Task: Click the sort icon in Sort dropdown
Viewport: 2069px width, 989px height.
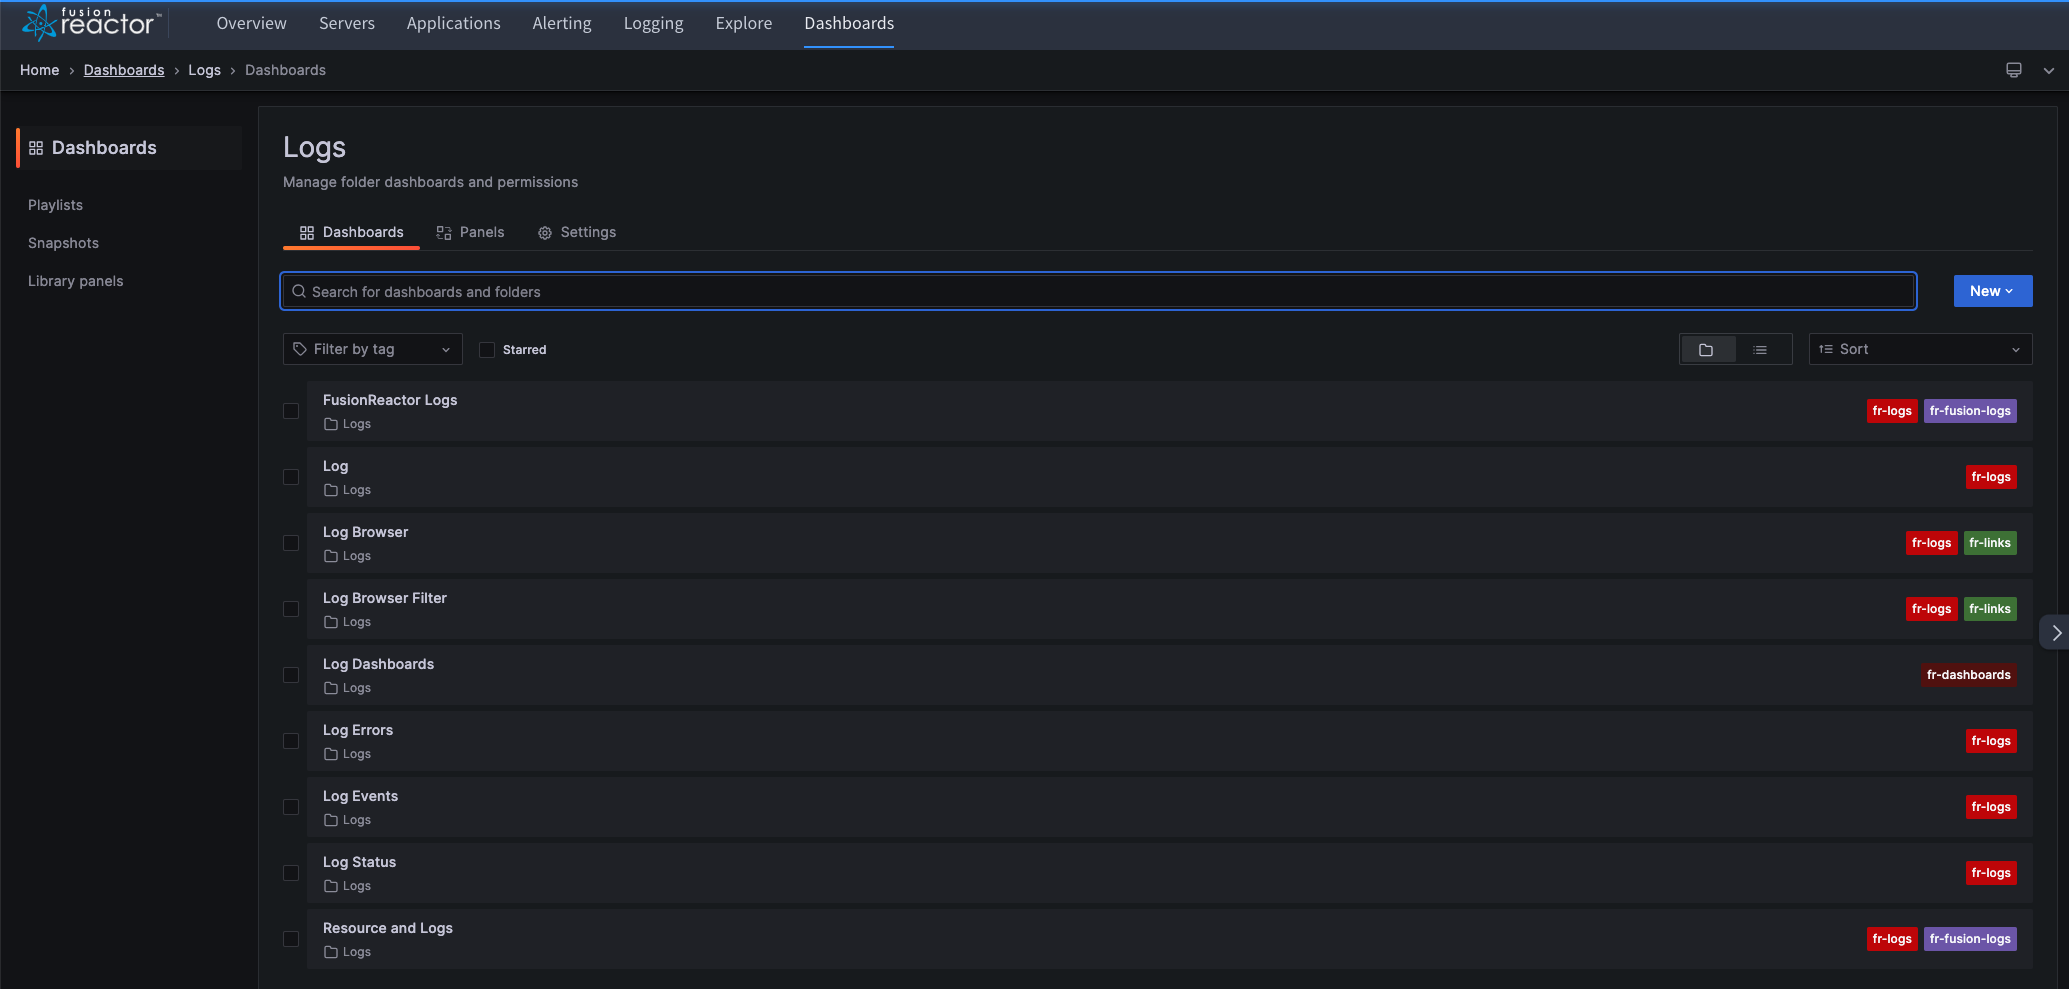Action: click(x=1826, y=349)
